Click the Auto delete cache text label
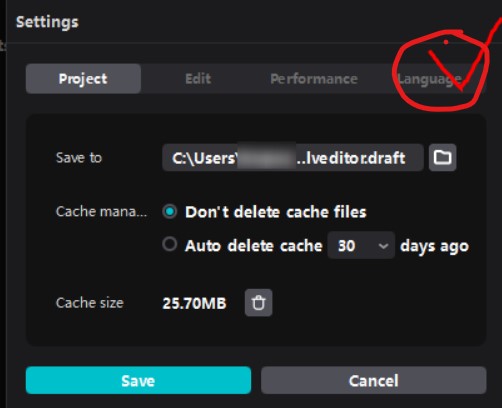The image size is (502, 408). tap(254, 246)
